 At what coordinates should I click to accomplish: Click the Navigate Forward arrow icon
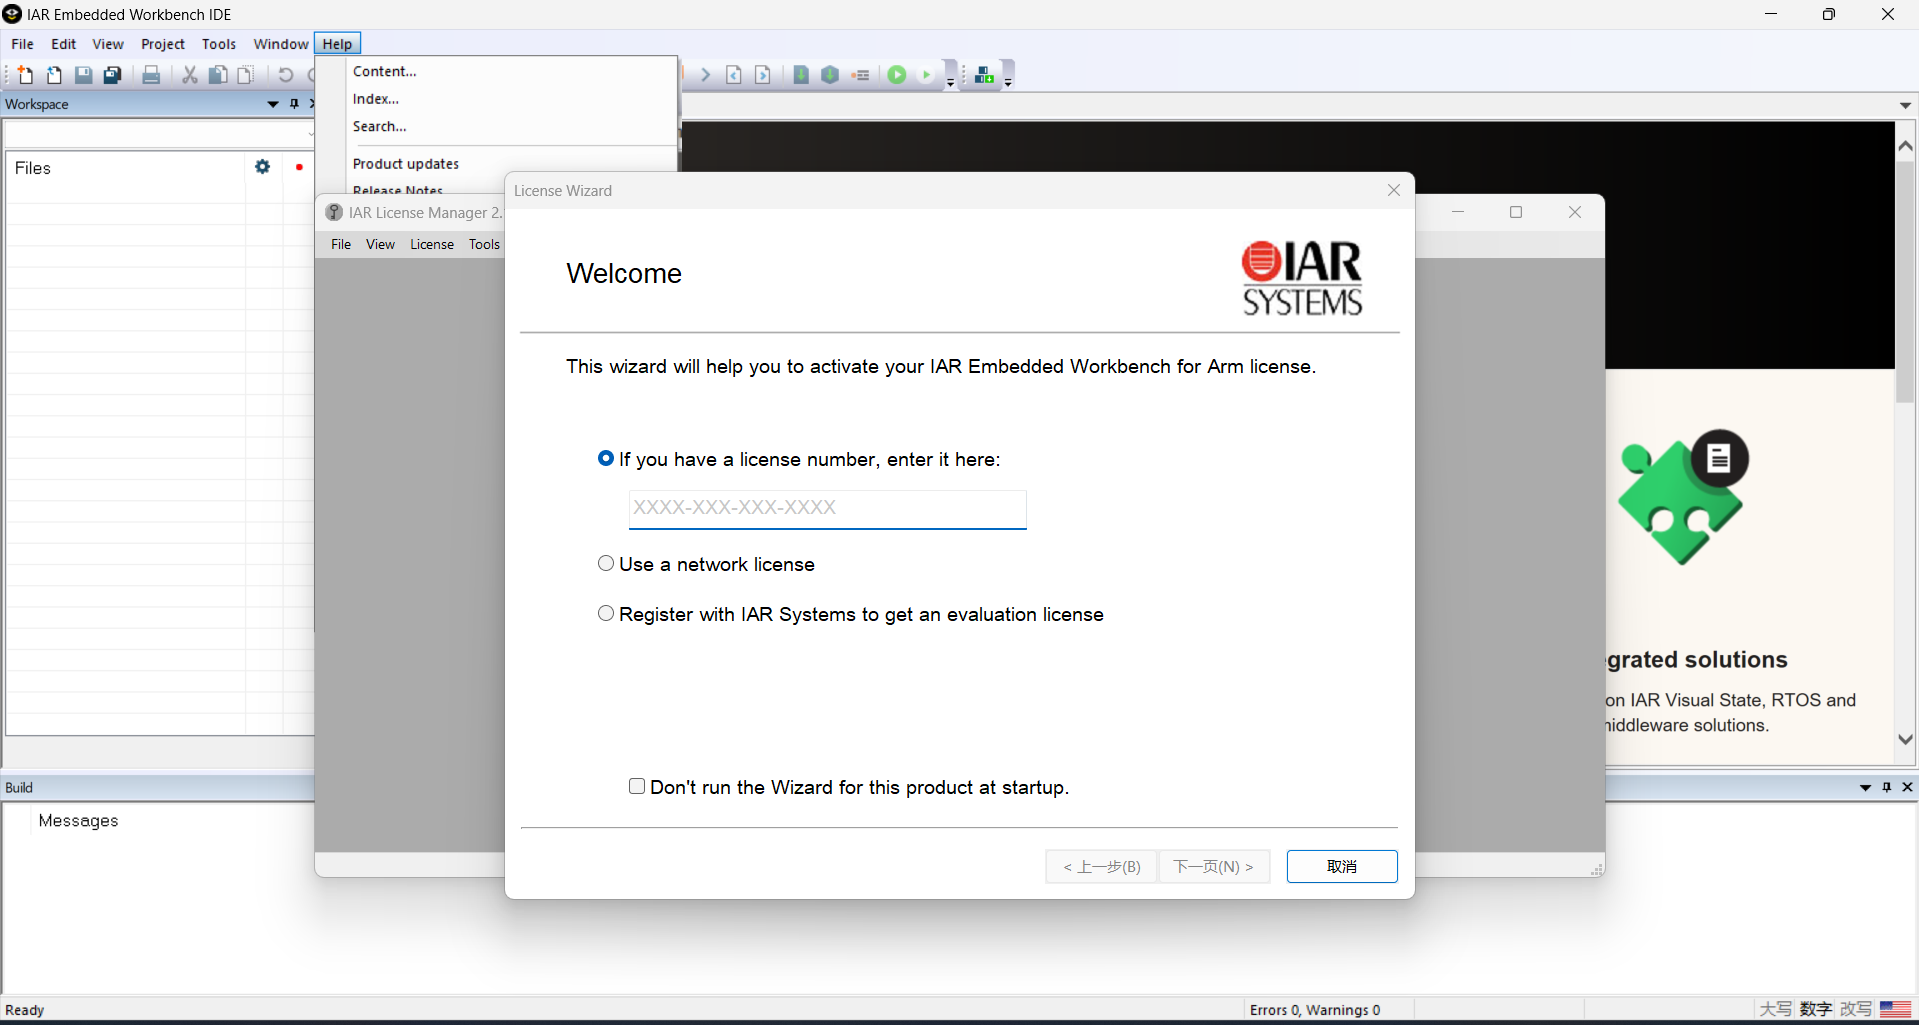coord(705,75)
